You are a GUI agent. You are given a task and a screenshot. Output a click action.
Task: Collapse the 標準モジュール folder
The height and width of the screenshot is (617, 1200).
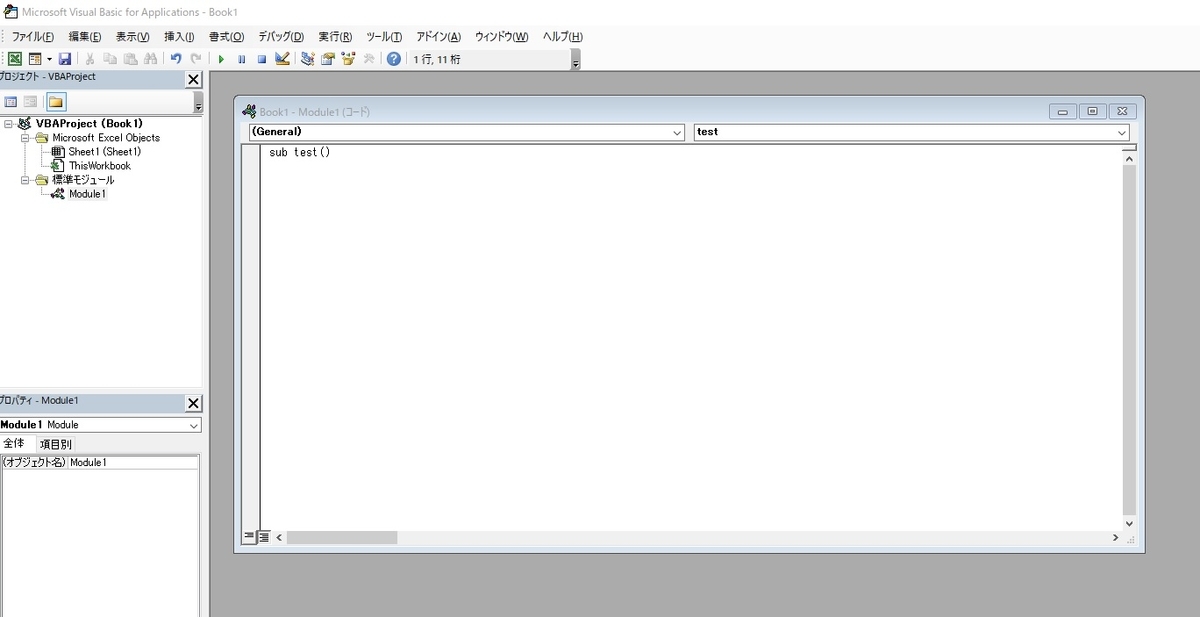[x=26, y=180]
